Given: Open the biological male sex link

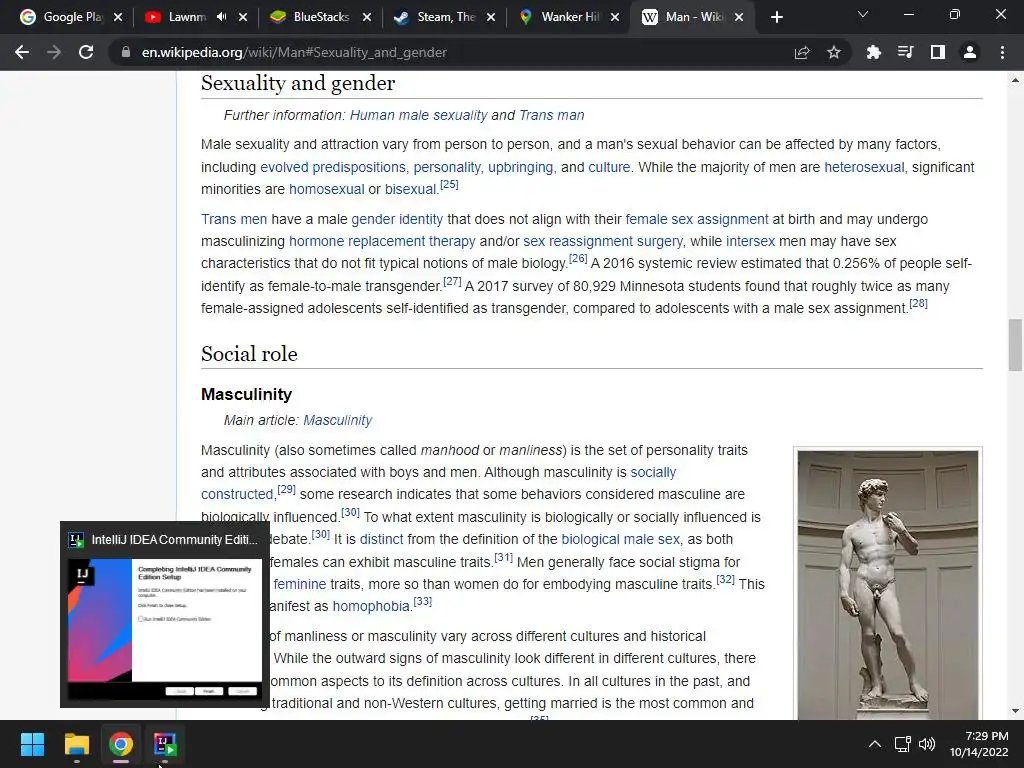Looking at the screenshot, I should click(620, 539).
